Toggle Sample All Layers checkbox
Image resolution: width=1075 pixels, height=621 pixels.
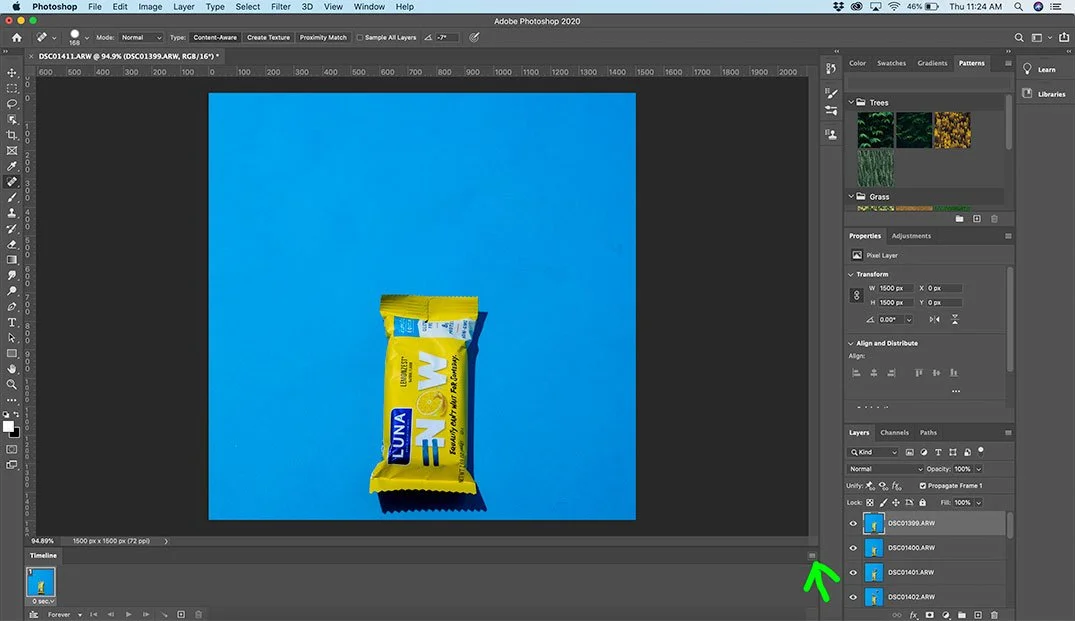pos(359,38)
